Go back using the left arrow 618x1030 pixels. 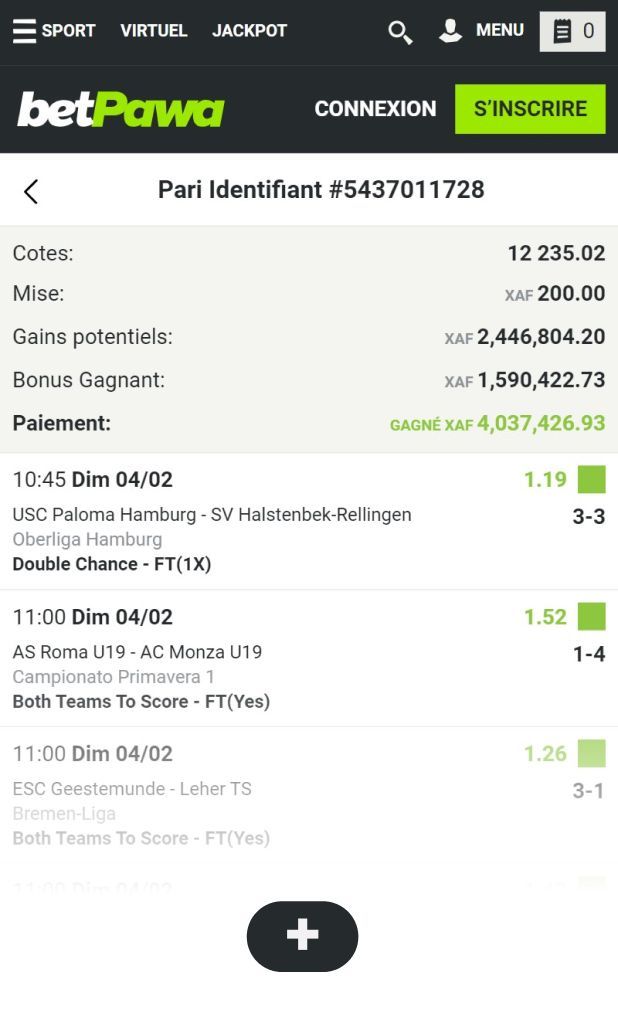pos(31,191)
